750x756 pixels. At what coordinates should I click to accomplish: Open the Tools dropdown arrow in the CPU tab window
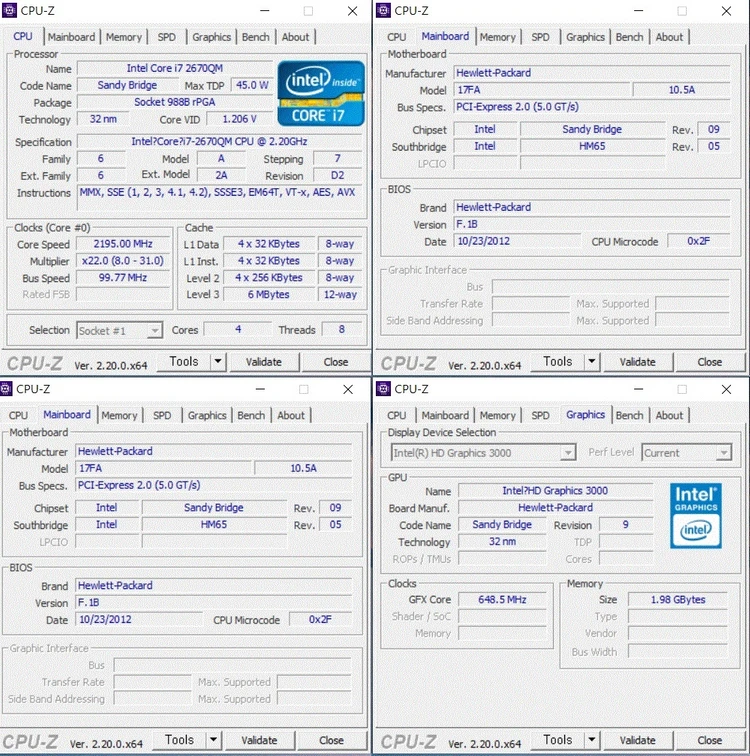click(x=218, y=361)
